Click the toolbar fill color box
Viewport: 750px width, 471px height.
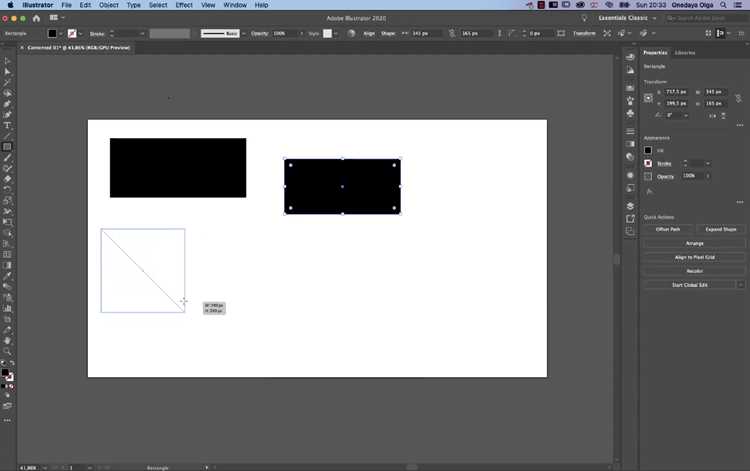[x=5, y=372]
